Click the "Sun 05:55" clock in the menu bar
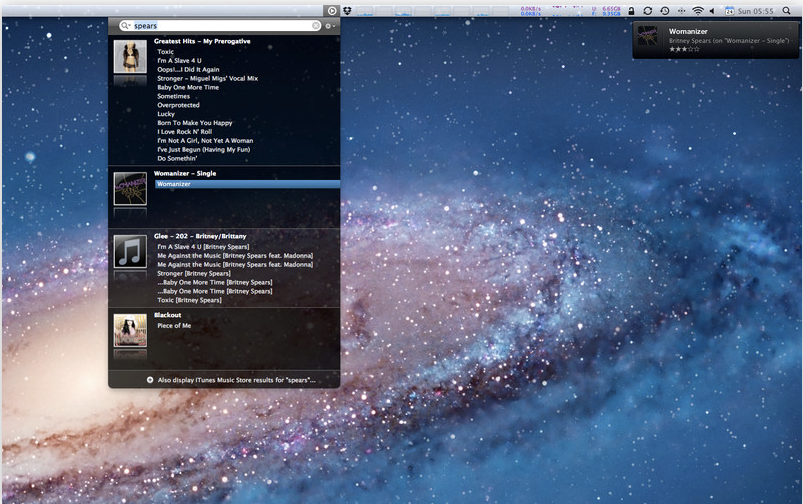 pos(755,11)
